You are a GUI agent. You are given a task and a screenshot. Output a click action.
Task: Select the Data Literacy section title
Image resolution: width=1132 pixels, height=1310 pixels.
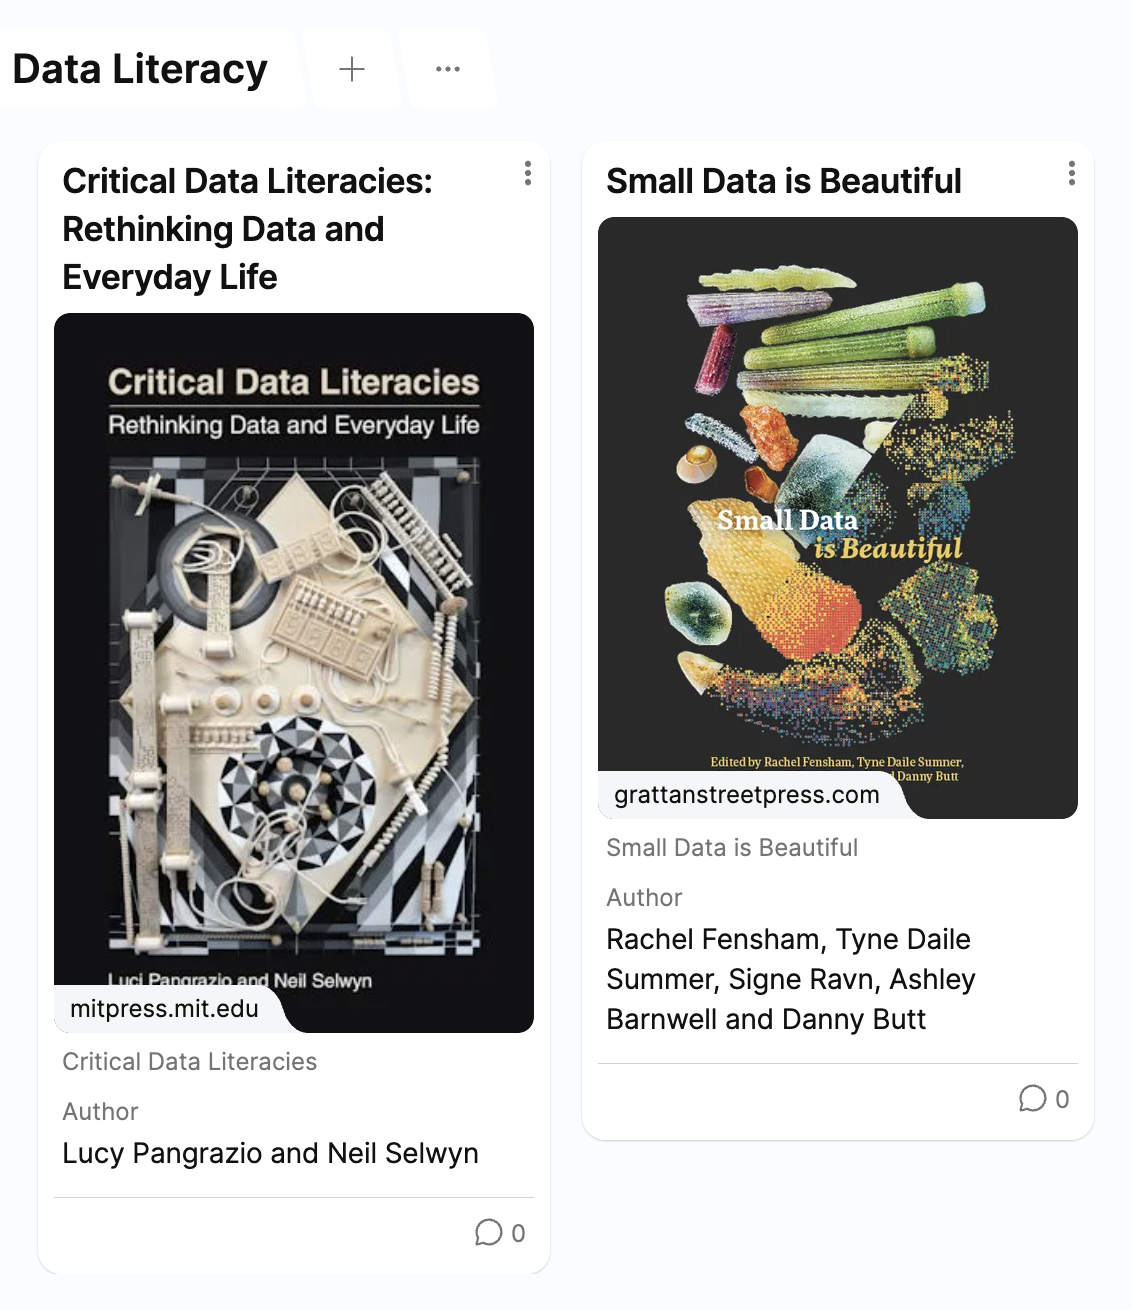pyautogui.click(x=140, y=69)
